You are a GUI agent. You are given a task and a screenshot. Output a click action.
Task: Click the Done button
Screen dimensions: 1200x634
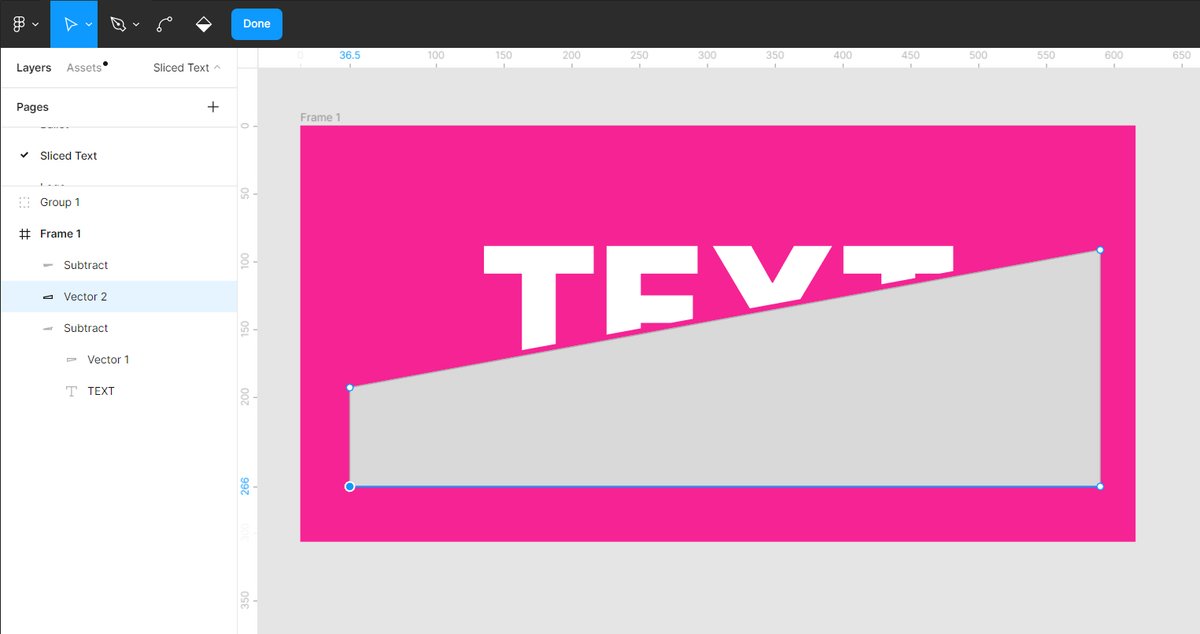pos(257,24)
